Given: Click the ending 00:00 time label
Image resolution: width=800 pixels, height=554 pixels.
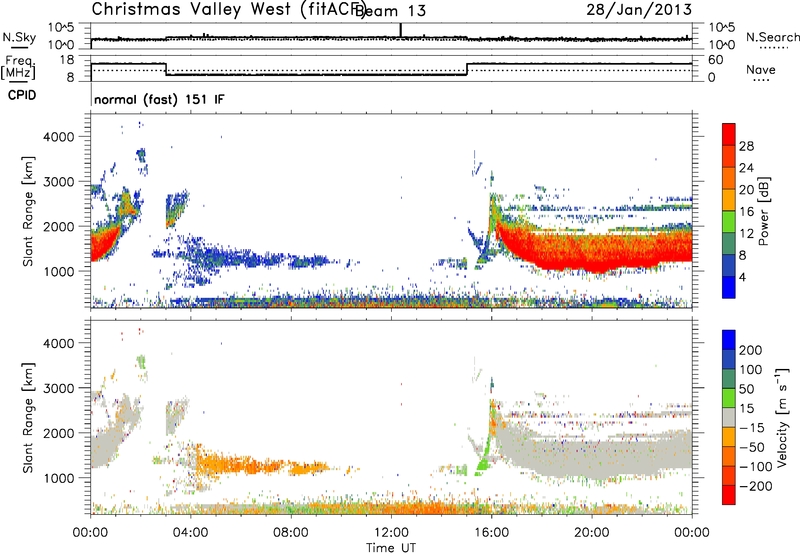Looking at the screenshot, I should (691, 533).
